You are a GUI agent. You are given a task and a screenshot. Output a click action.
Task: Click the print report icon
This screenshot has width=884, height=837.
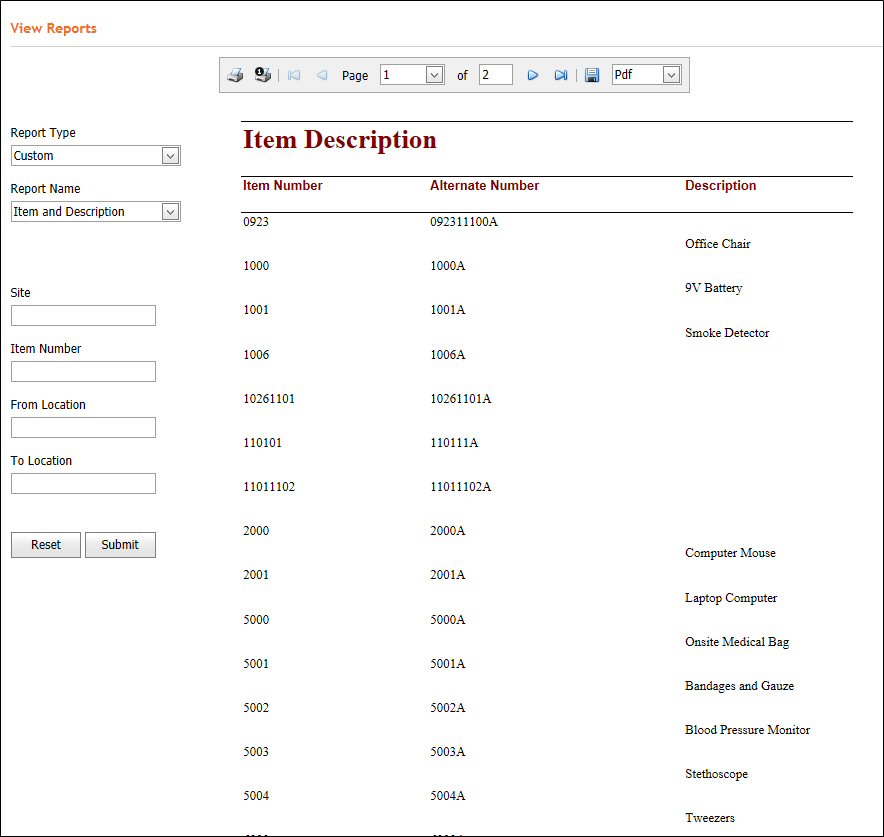pyautogui.click(x=235, y=75)
